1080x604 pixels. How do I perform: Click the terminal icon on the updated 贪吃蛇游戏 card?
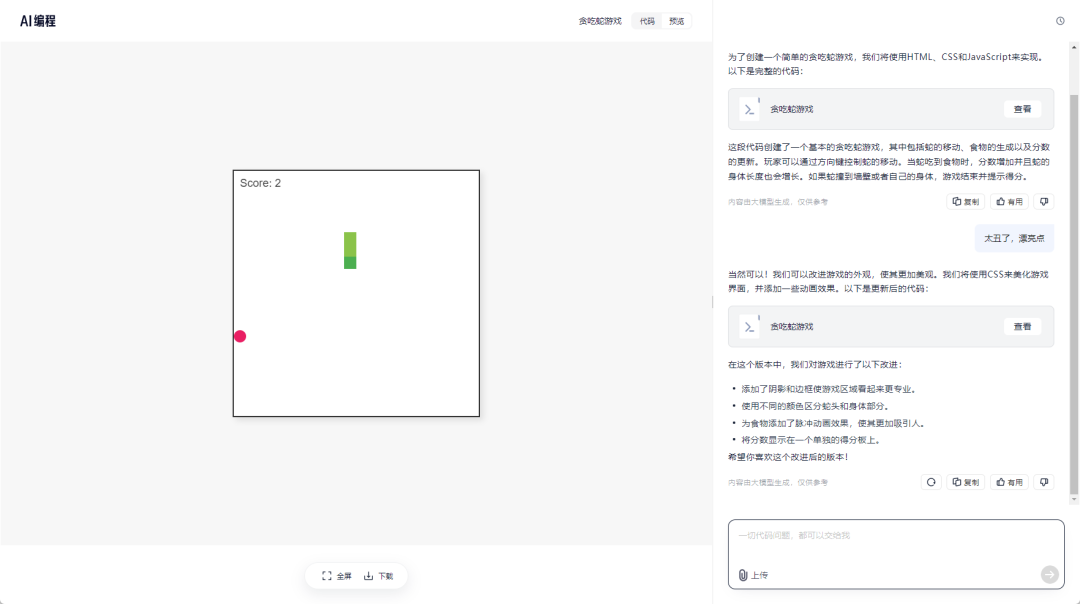(749, 327)
